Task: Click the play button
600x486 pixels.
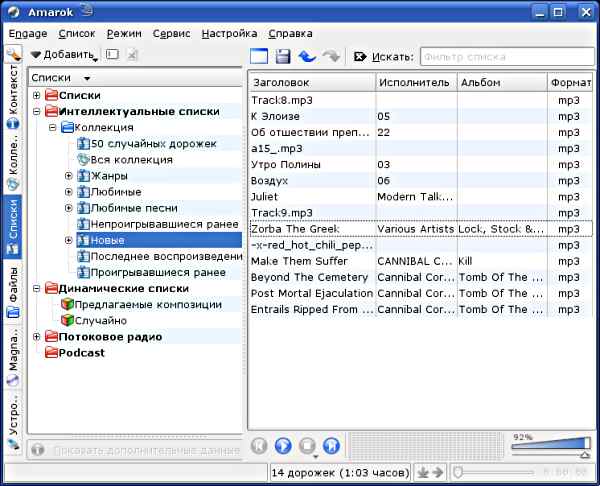Action: (283, 445)
